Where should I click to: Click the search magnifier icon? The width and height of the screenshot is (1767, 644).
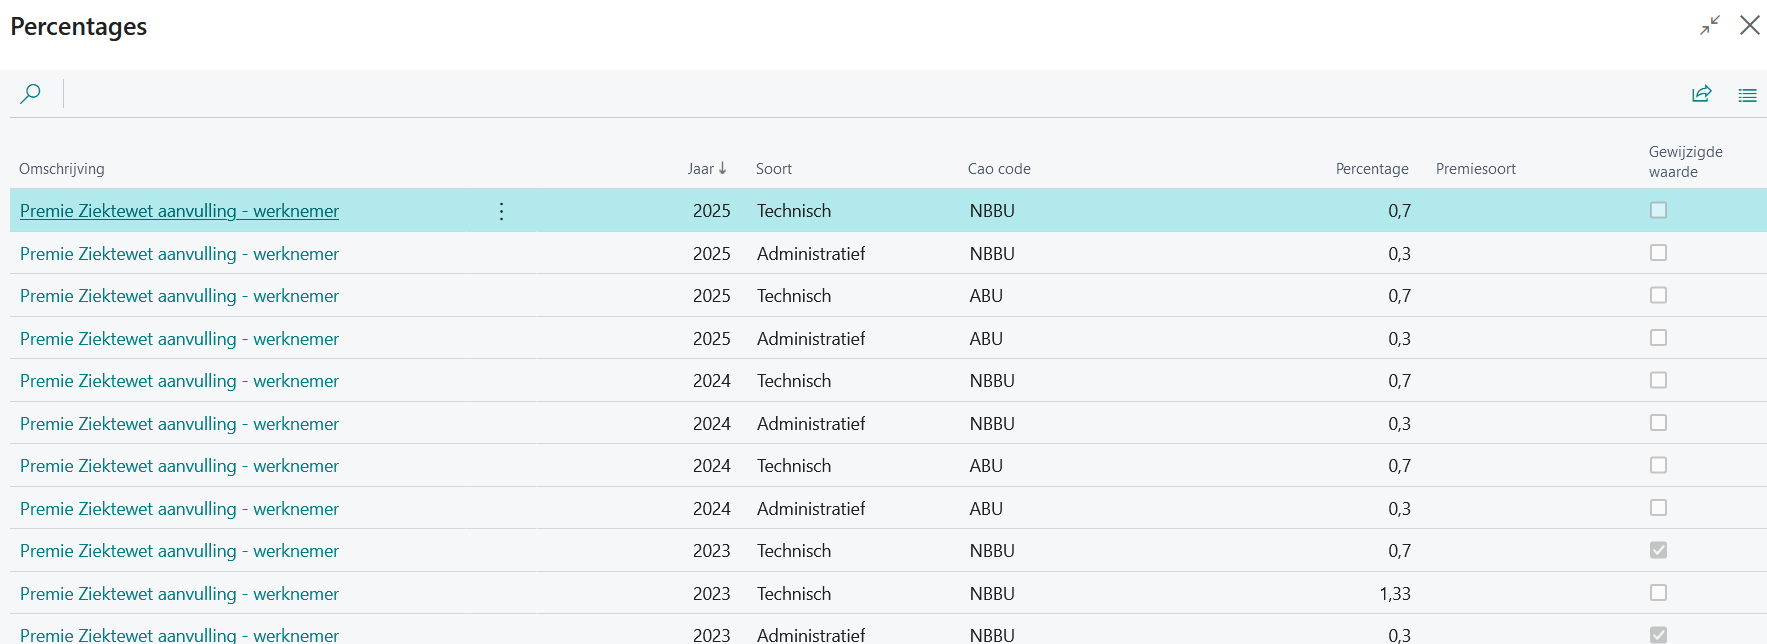pyautogui.click(x=31, y=94)
